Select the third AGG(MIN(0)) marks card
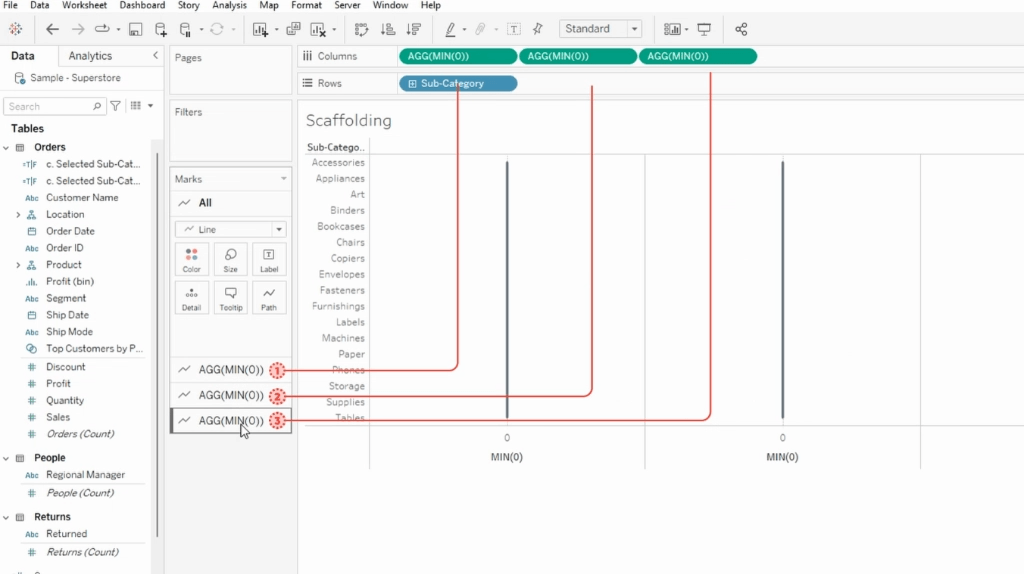 230,421
